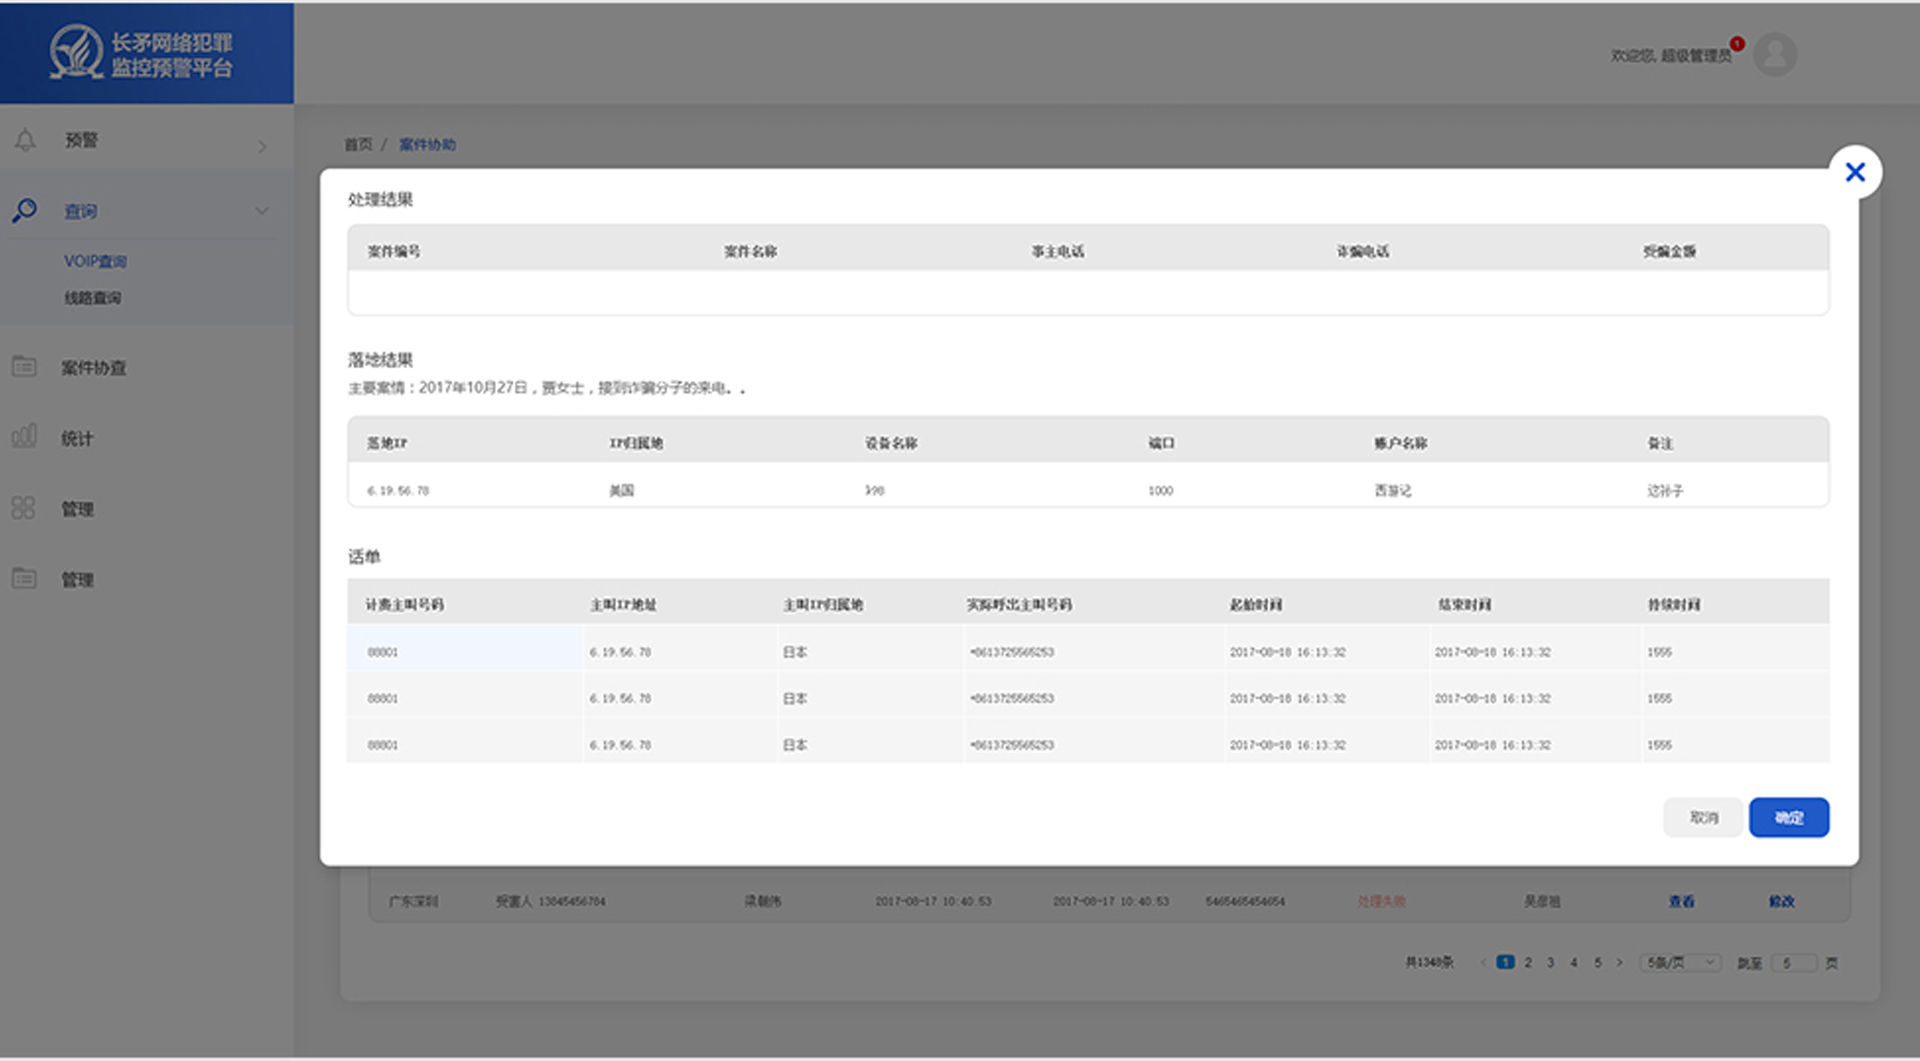Open the VOIP查询 submenu item

(95, 261)
